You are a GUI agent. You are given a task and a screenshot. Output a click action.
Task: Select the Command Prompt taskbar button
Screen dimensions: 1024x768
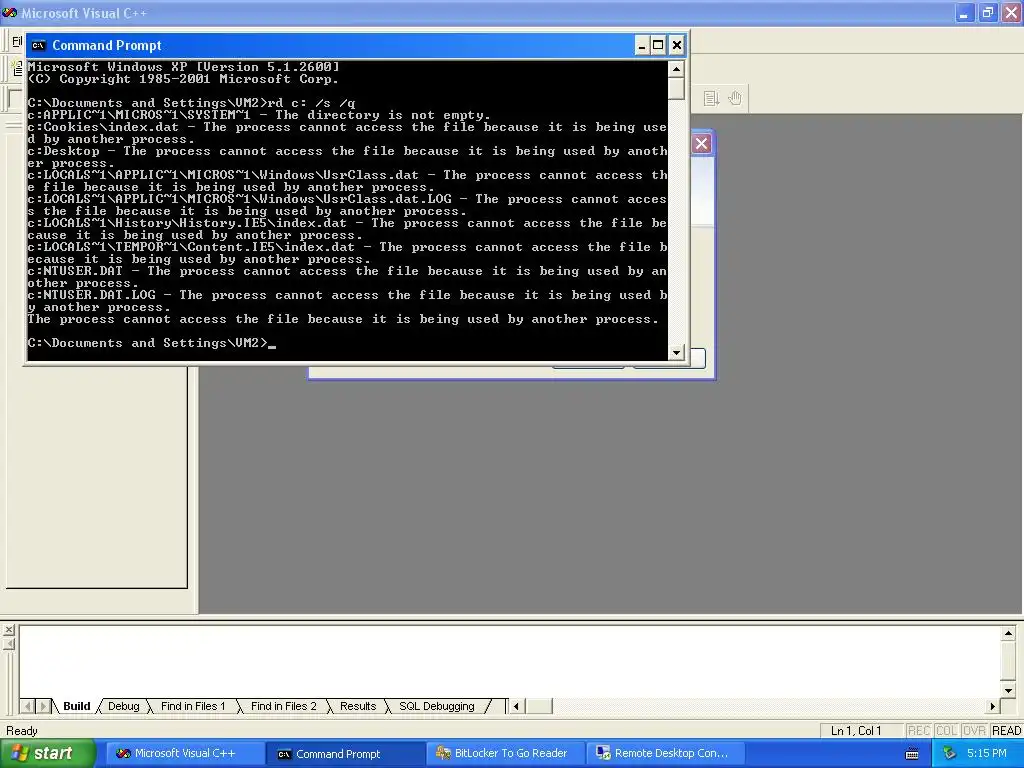345,754
